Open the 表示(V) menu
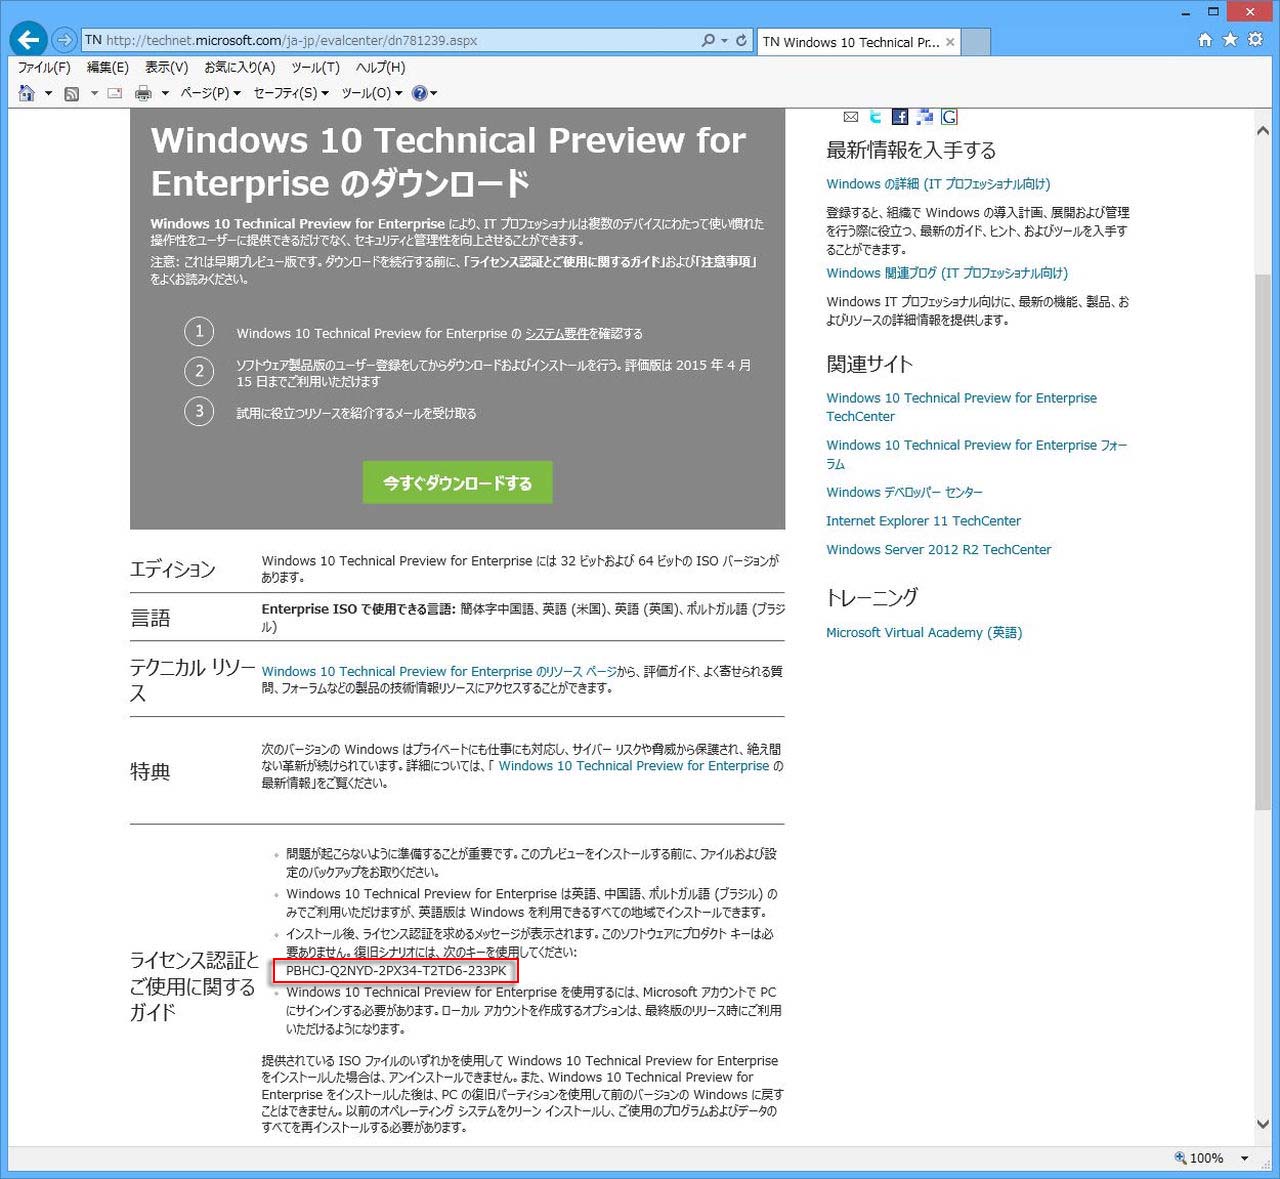 coord(166,67)
